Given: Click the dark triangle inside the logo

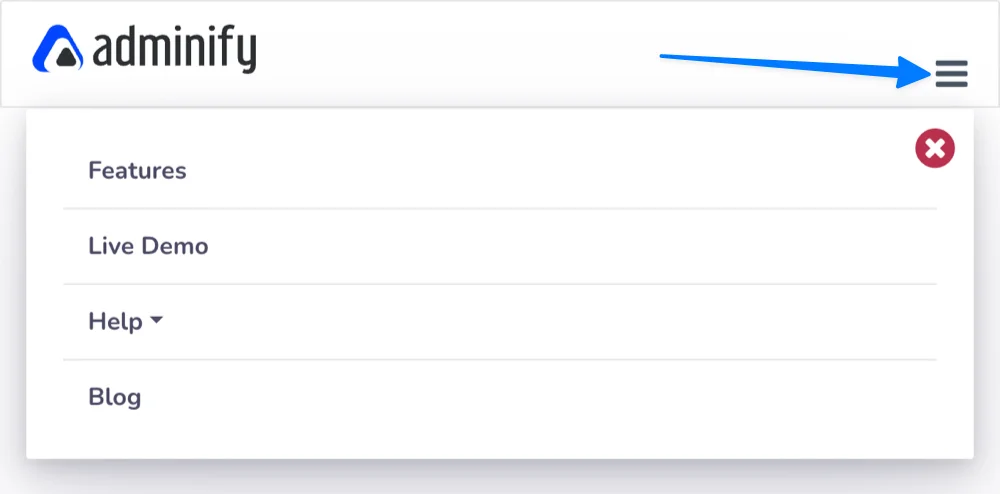Looking at the screenshot, I should pyautogui.click(x=66, y=58).
